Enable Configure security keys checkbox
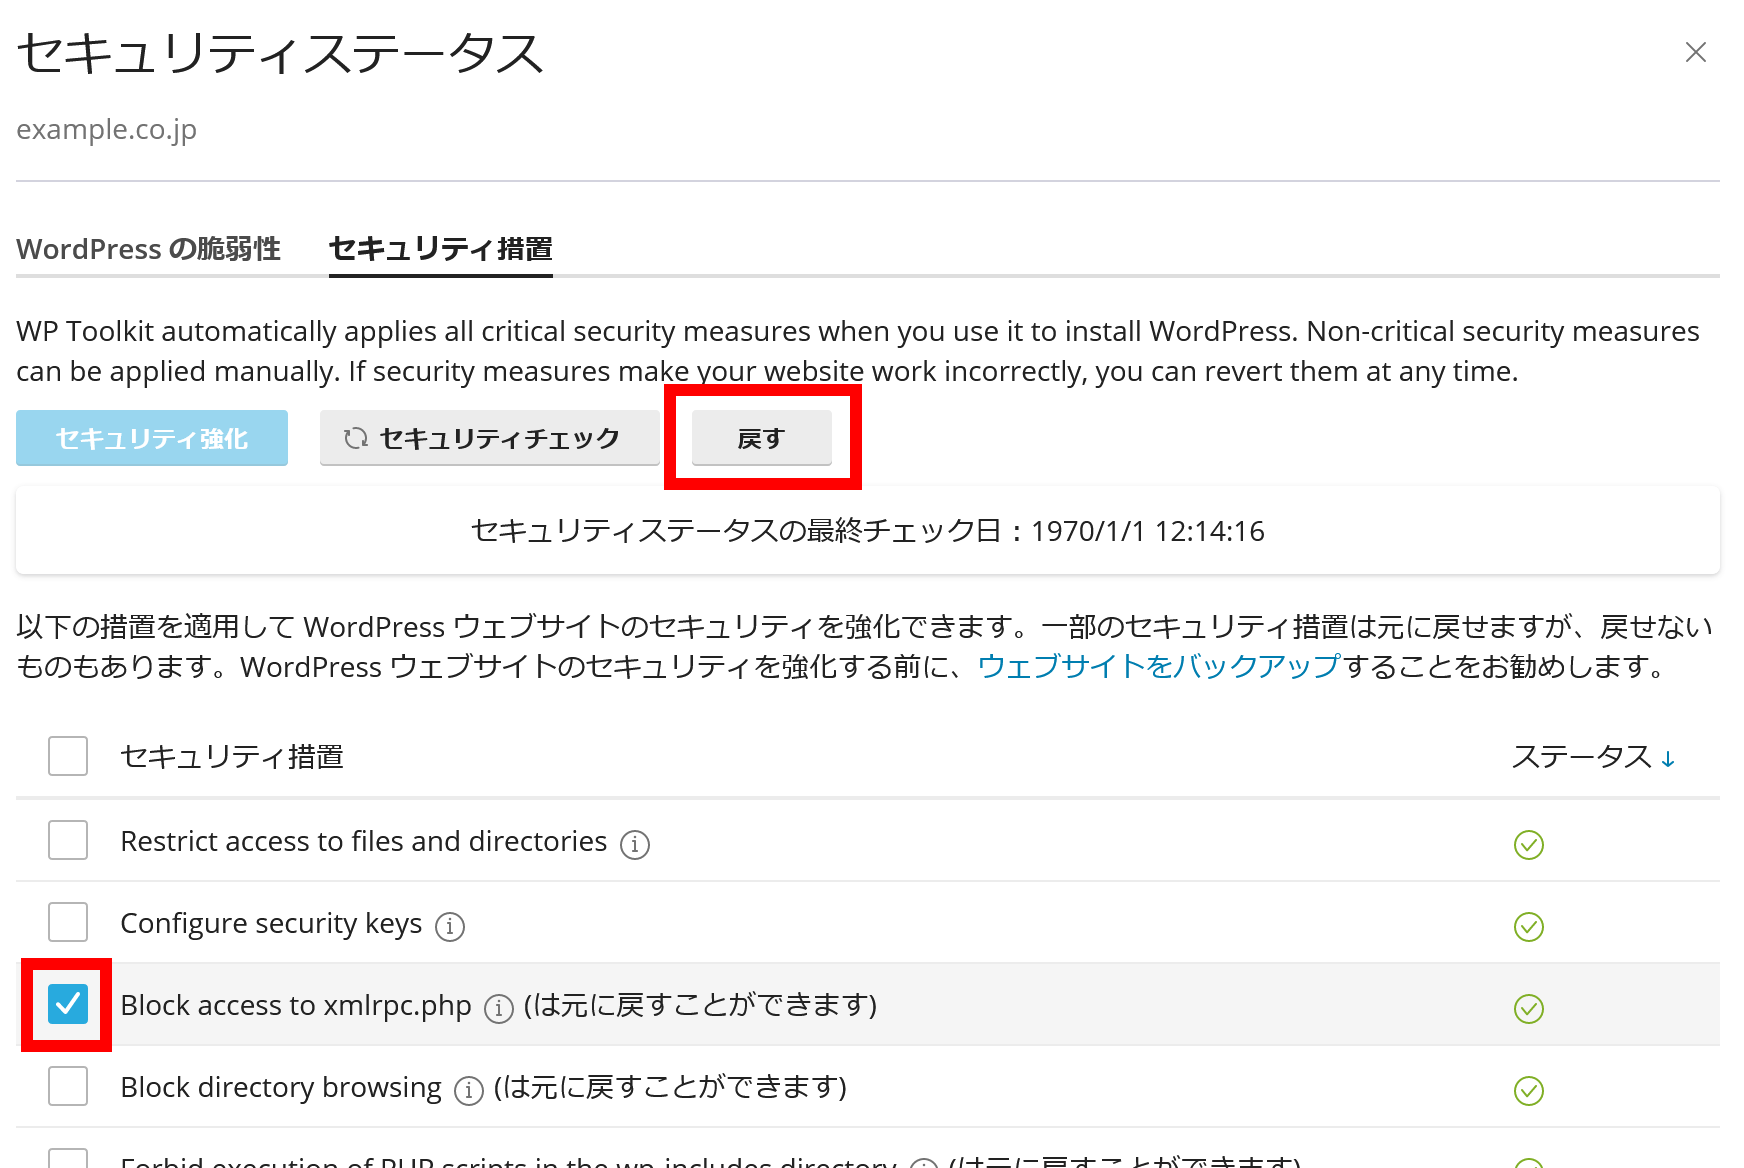 click(x=68, y=922)
